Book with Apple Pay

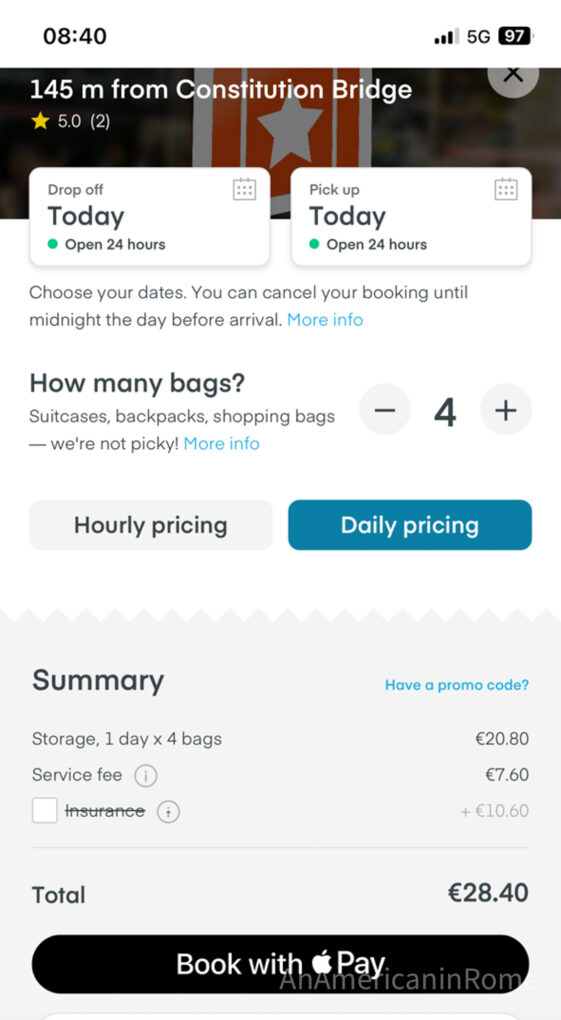[x=280, y=963]
